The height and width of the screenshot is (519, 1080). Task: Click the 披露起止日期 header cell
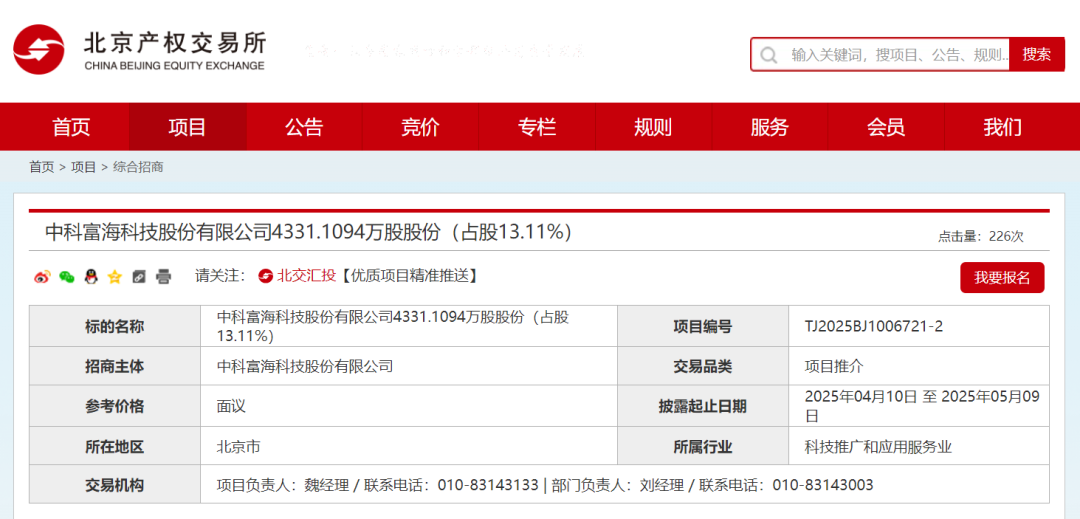(703, 406)
